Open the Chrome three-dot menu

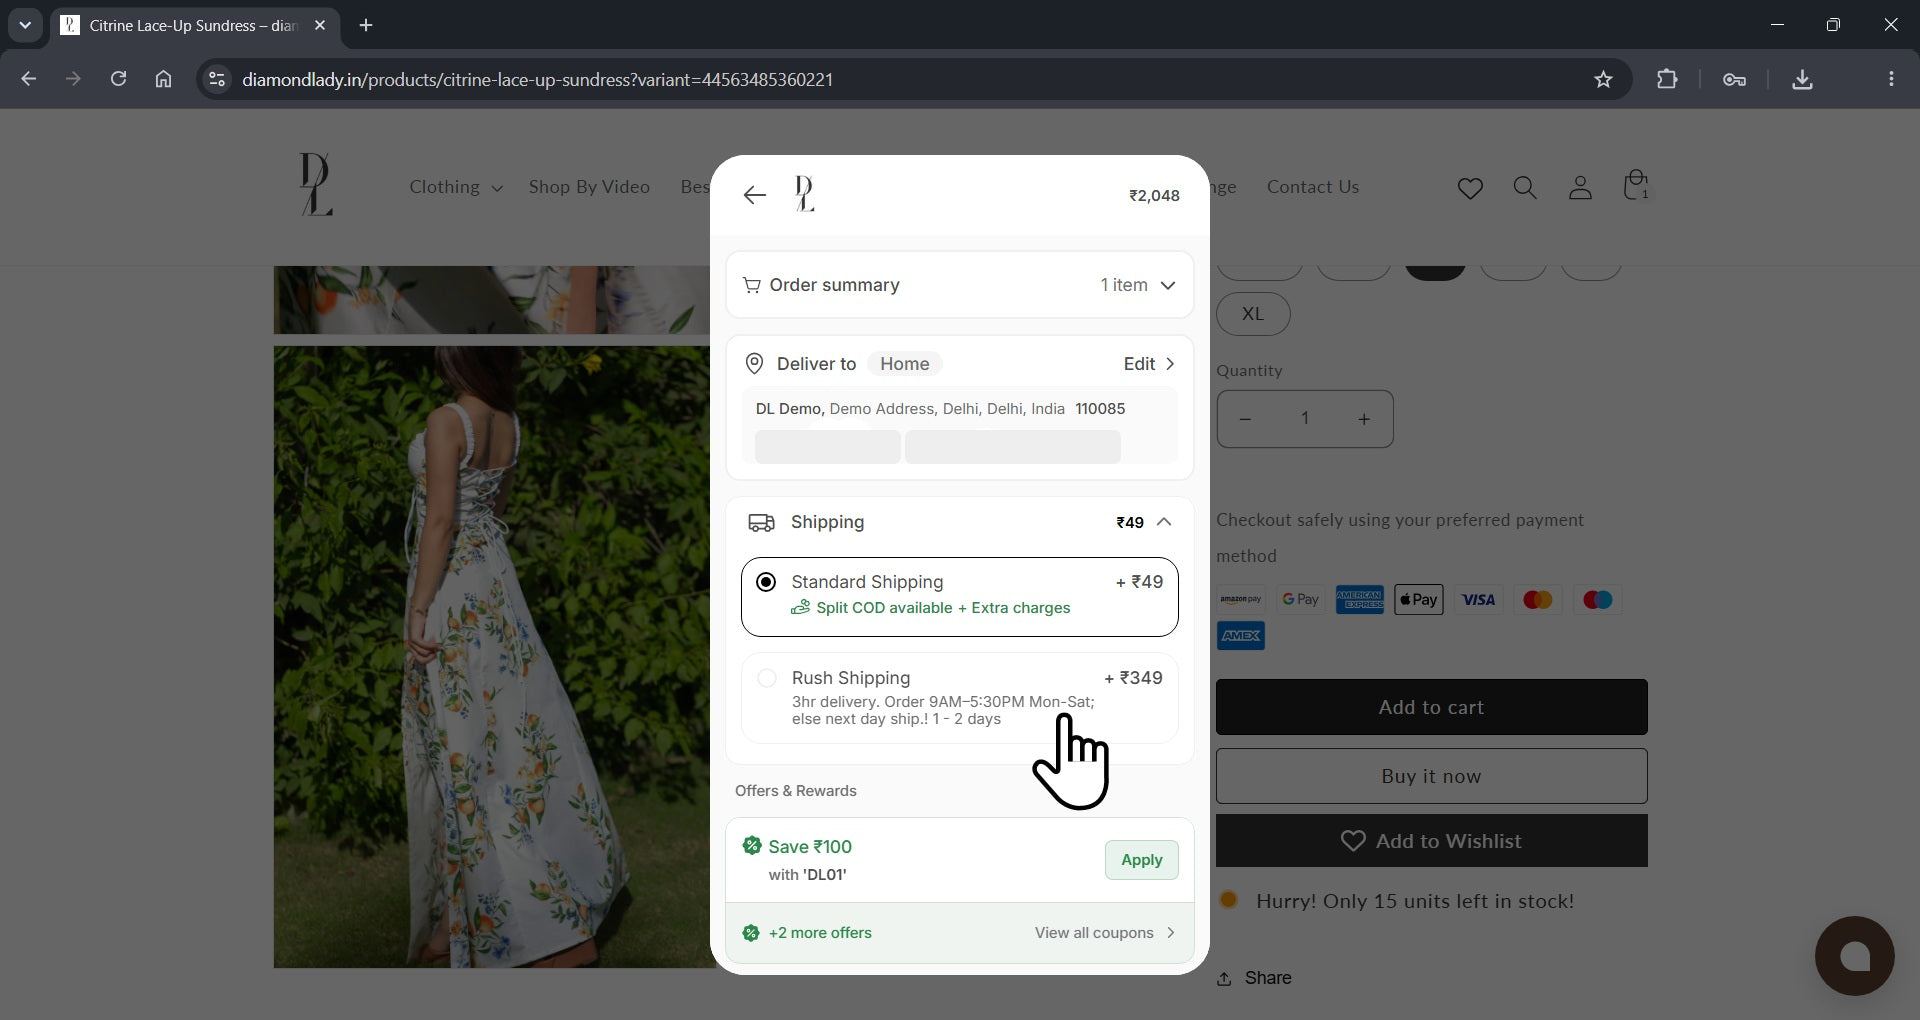click(x=1891, y=79)
